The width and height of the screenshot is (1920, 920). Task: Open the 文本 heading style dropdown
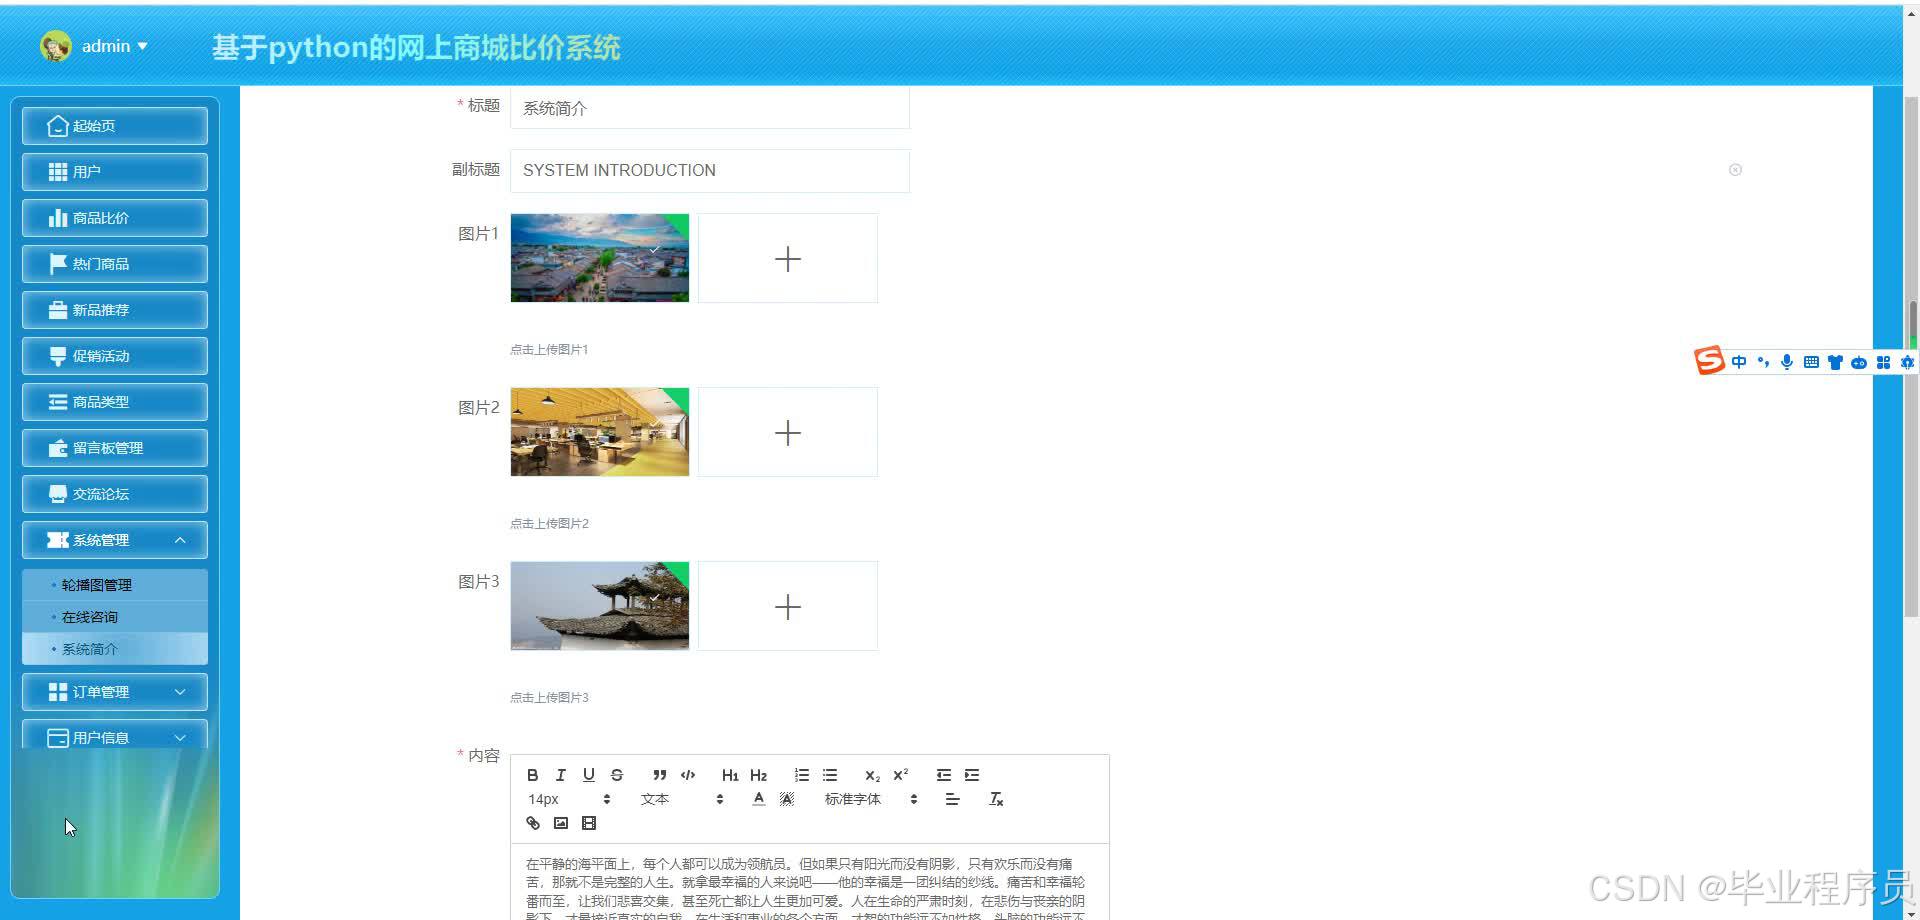[681, 799]
